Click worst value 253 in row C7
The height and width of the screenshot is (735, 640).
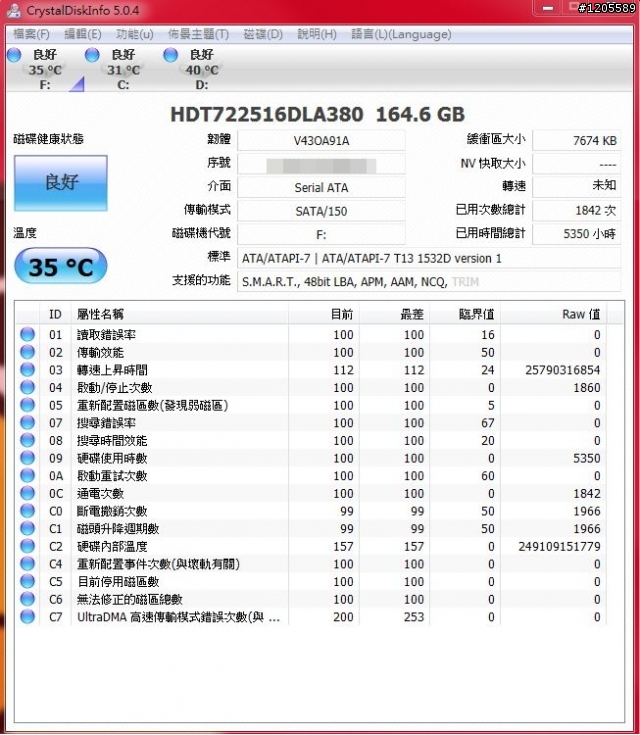pyautogui.click(x=414, y=617)
